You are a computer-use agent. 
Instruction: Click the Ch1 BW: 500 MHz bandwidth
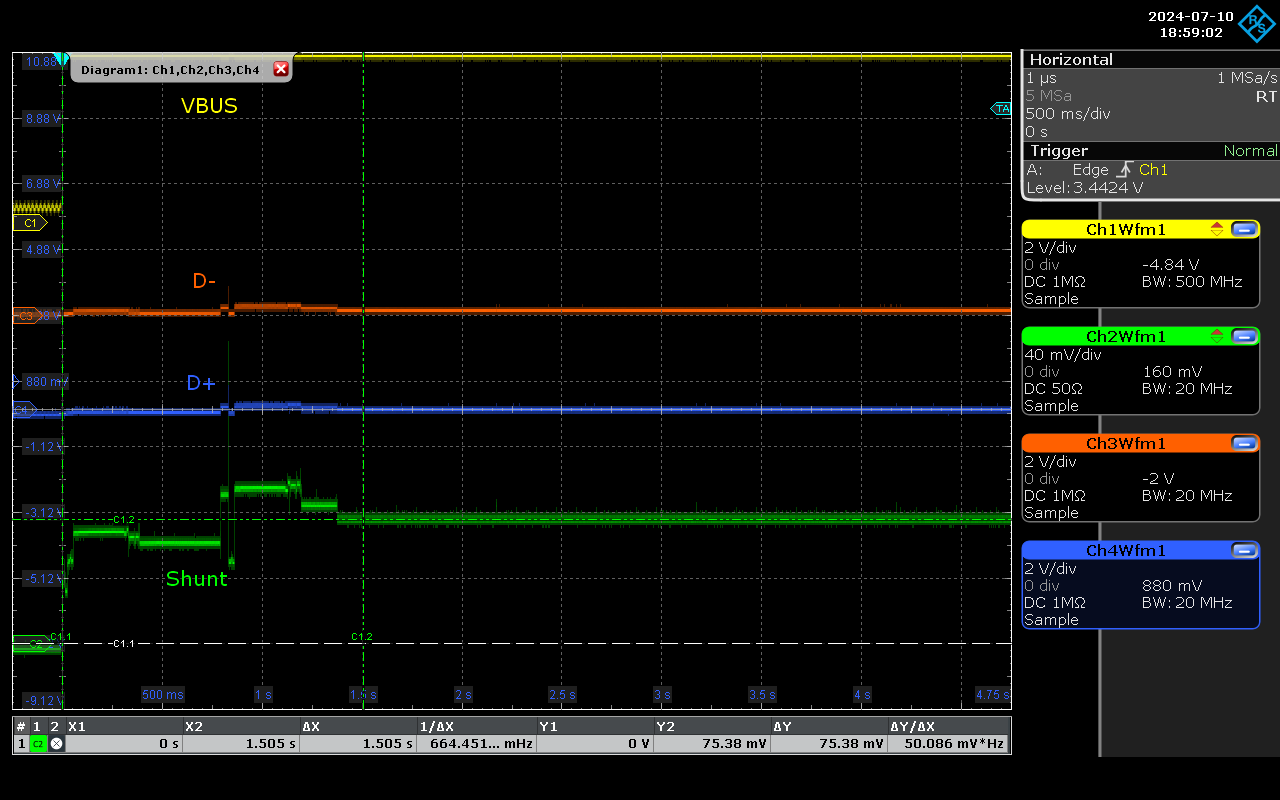(1192, 282)
